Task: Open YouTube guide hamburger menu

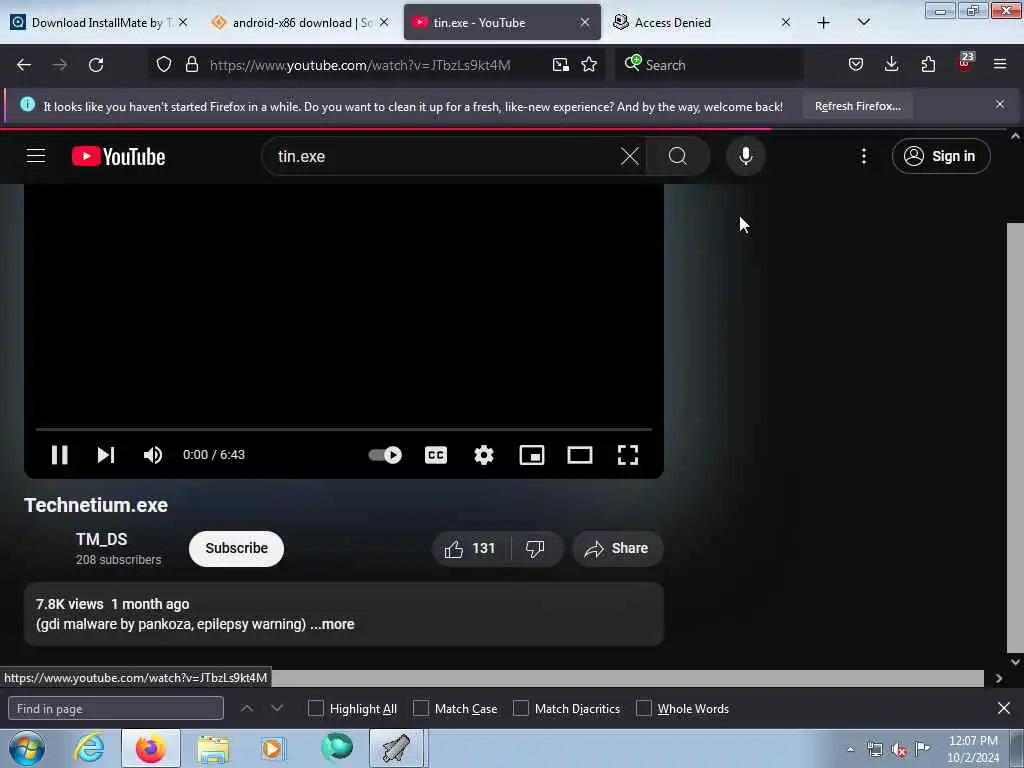Action: pyautogui.click(x=36, y=156)
